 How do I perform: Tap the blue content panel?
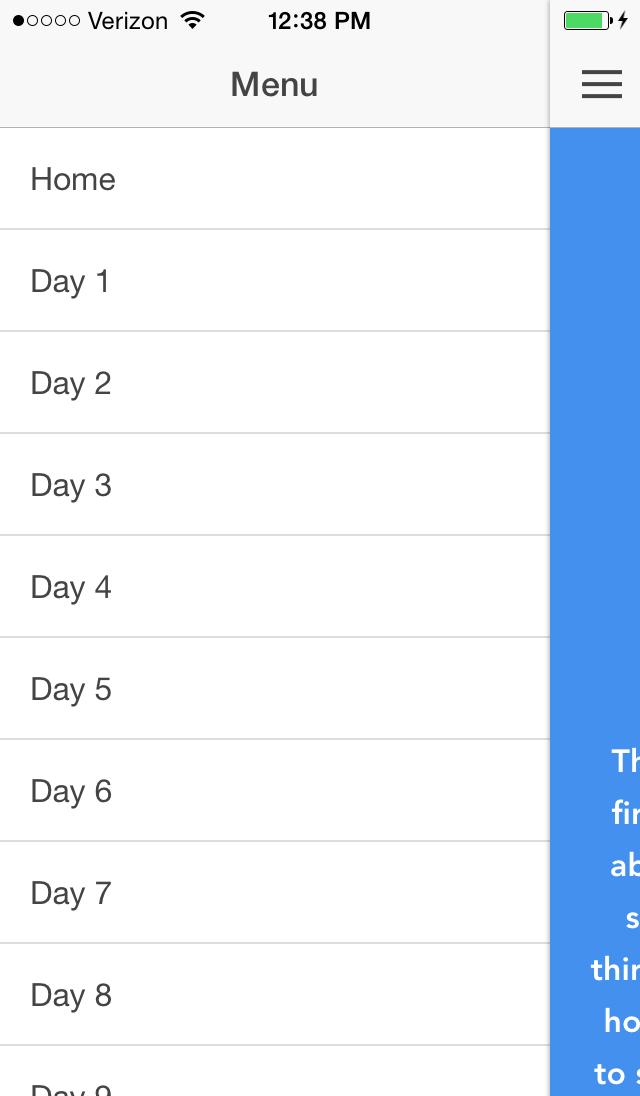[x=595, y=612]
